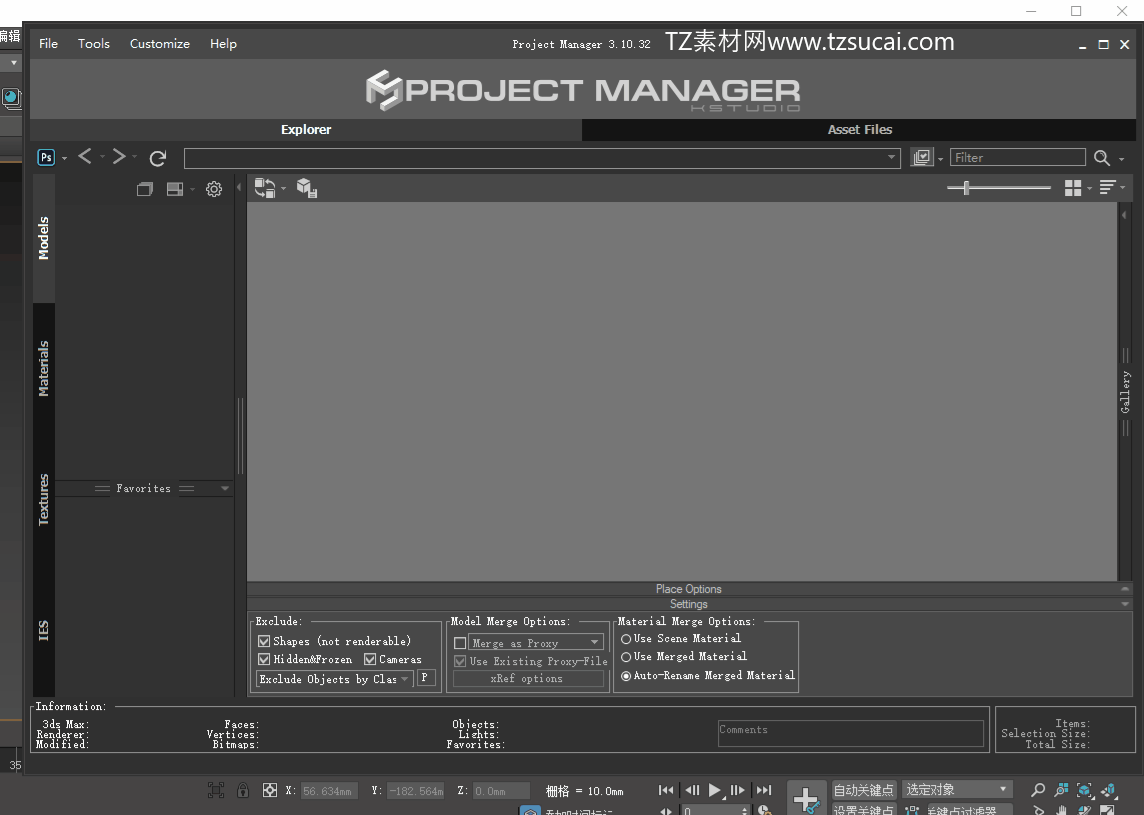The height and width of the screenshot is (815, 1144).
Task: Expand the Place Options section arrow
Action: point(1125,589)
